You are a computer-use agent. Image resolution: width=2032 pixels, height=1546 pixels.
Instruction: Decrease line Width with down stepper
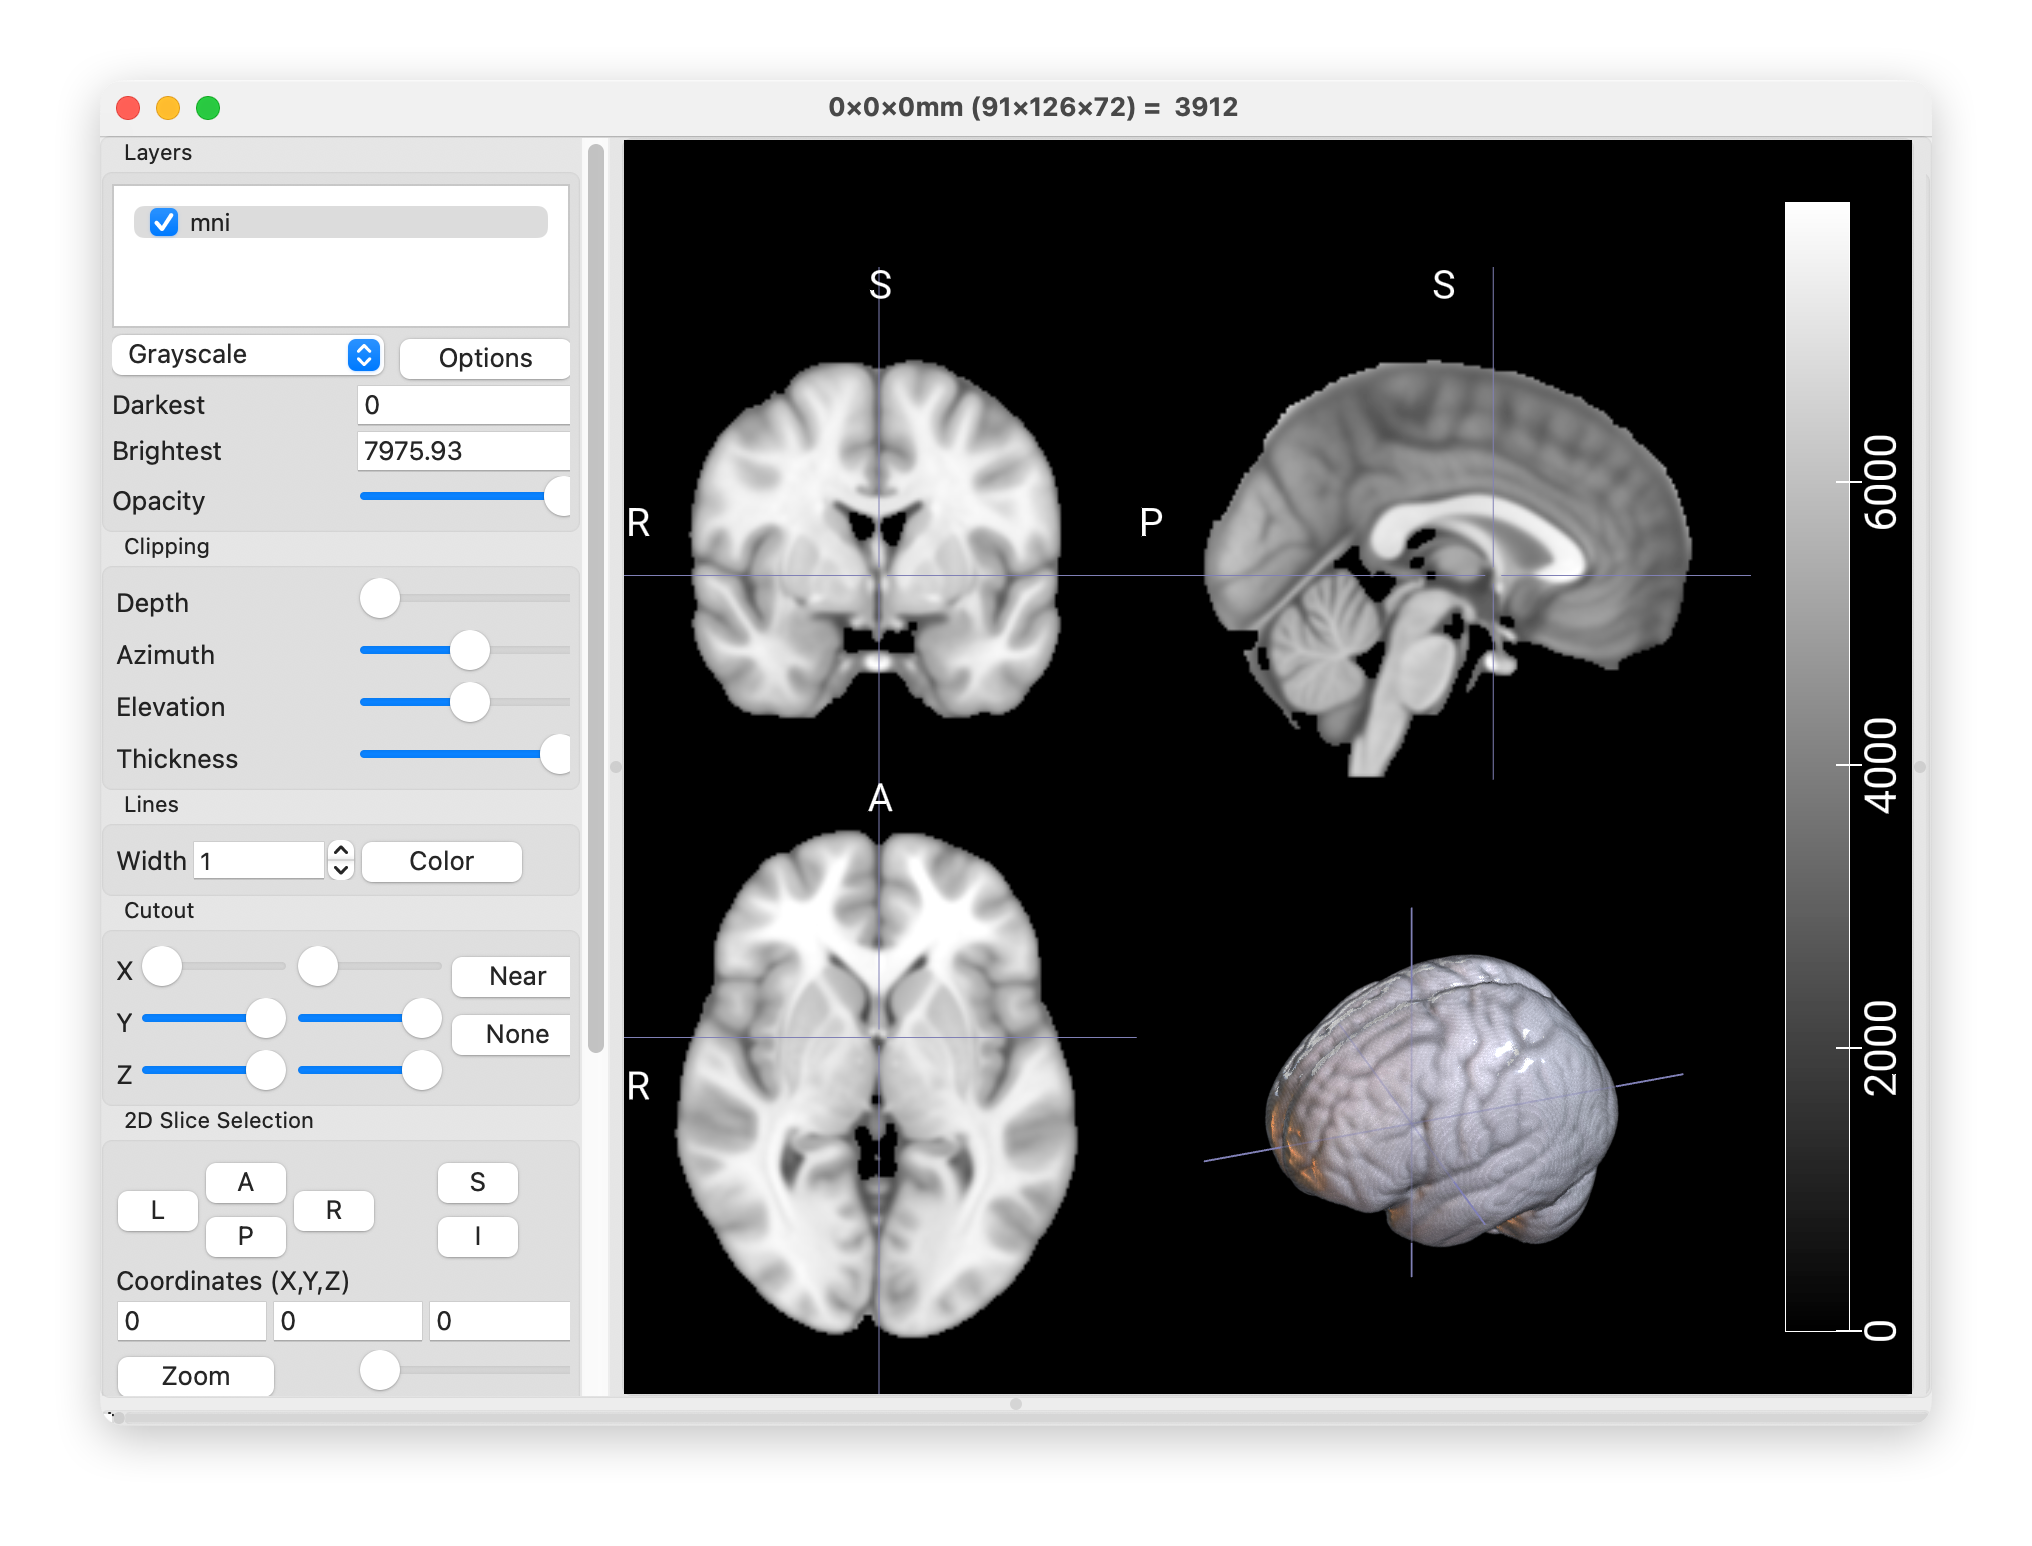[341, 870]
